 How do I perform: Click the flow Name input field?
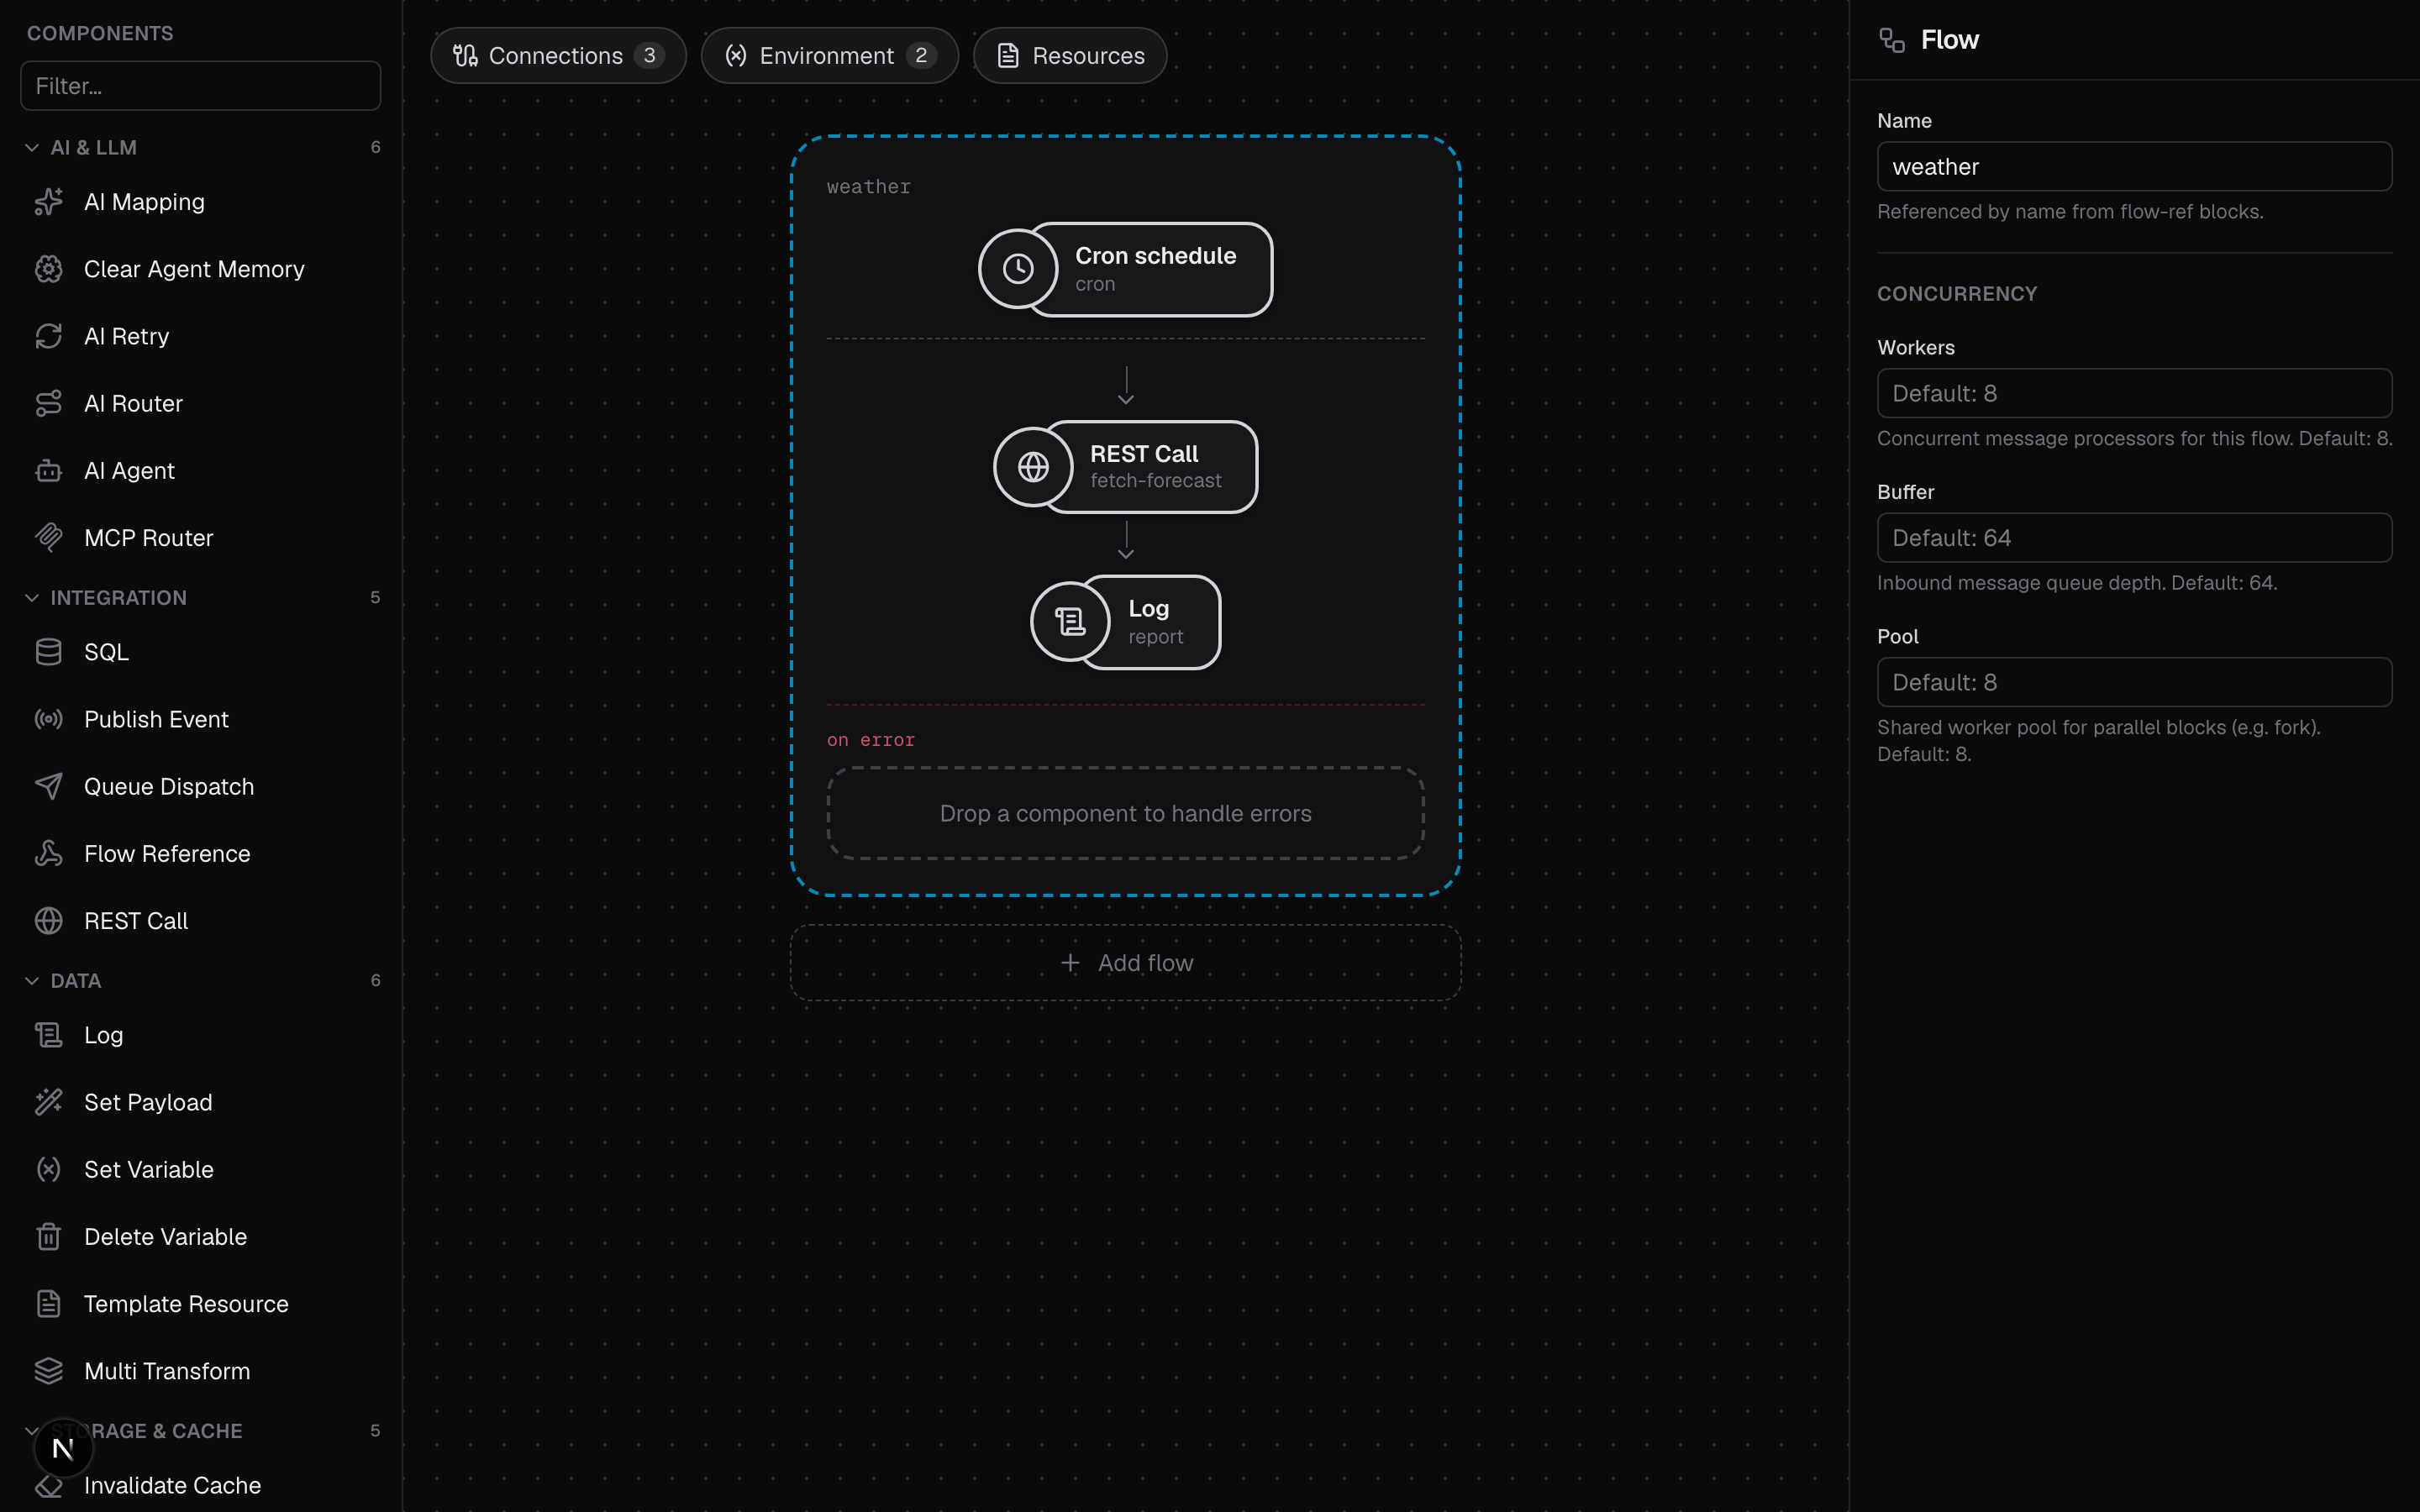[2135, 166]
